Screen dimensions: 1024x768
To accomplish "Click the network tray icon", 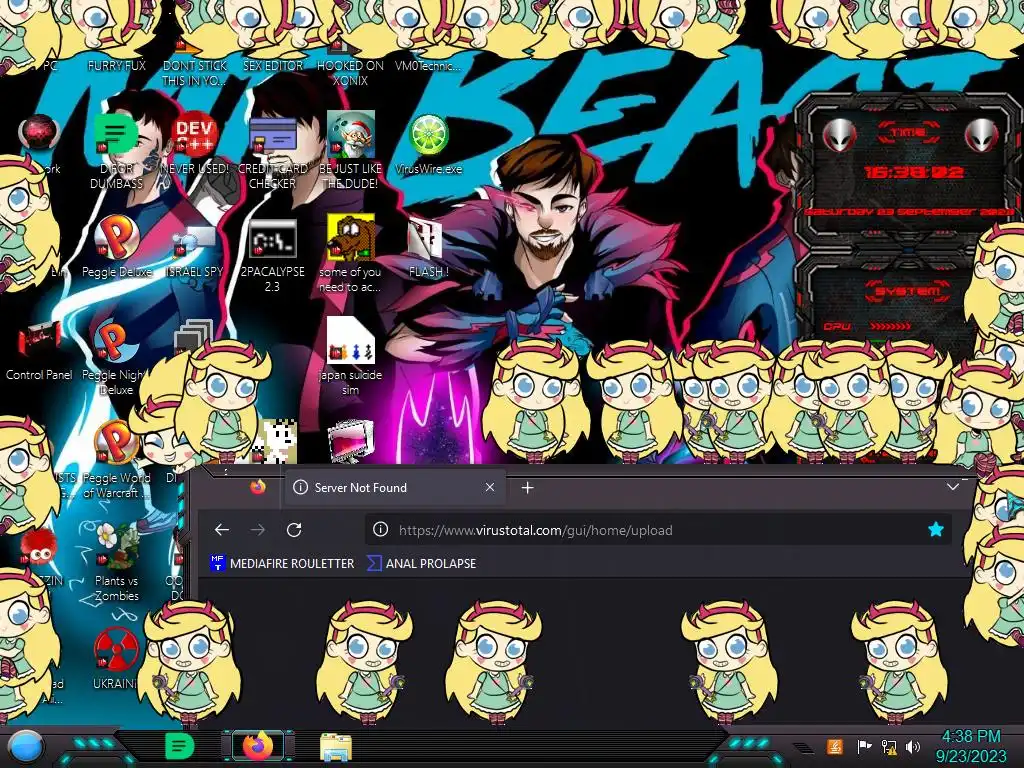I will coord(889,746).
